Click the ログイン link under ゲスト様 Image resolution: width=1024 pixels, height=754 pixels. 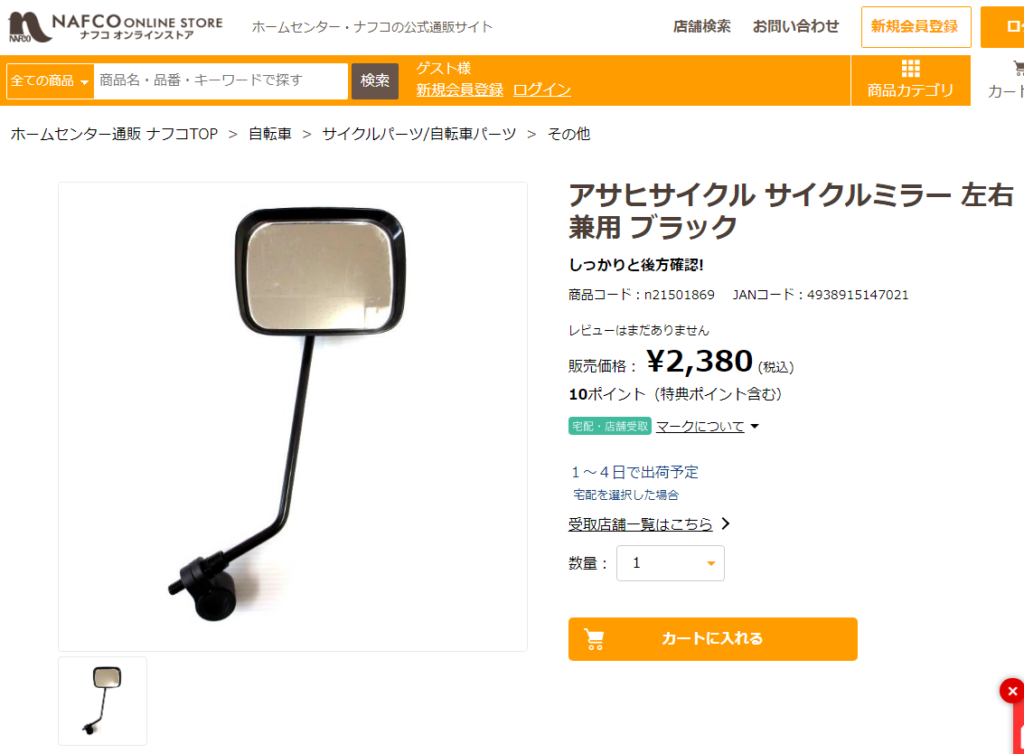pos(542,90)
